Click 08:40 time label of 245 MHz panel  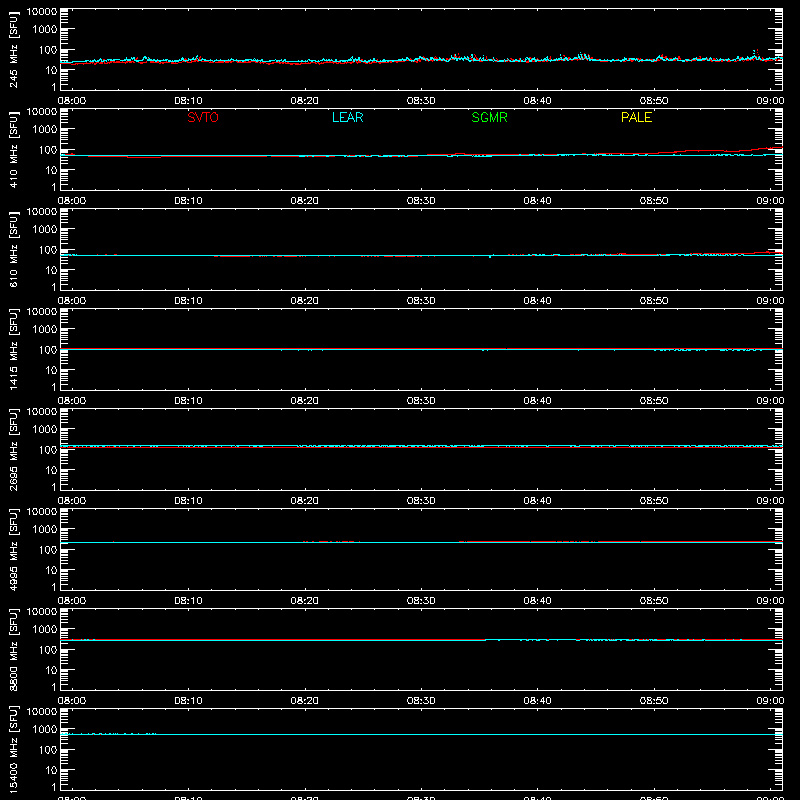coord(537,101)
